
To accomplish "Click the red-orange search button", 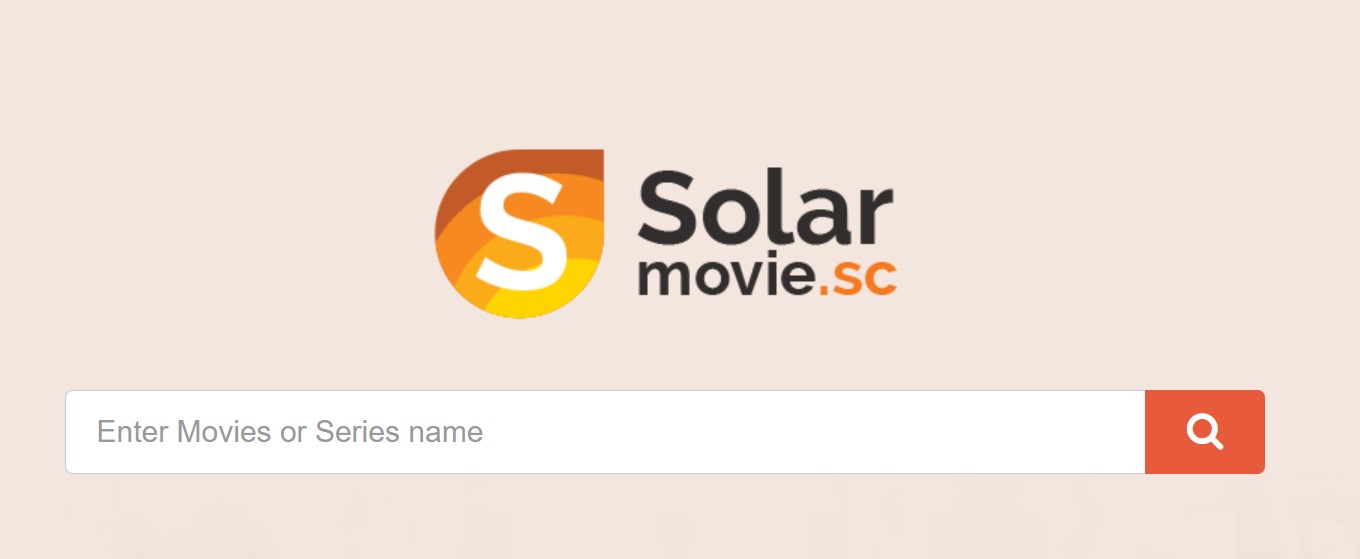I will click(1205, 432).
